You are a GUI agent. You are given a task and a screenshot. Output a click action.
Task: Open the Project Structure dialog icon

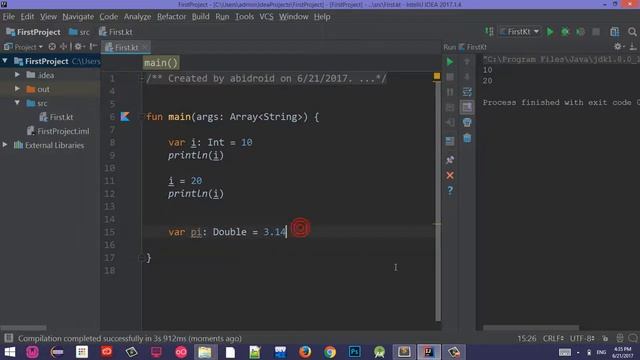pos(614,32)
